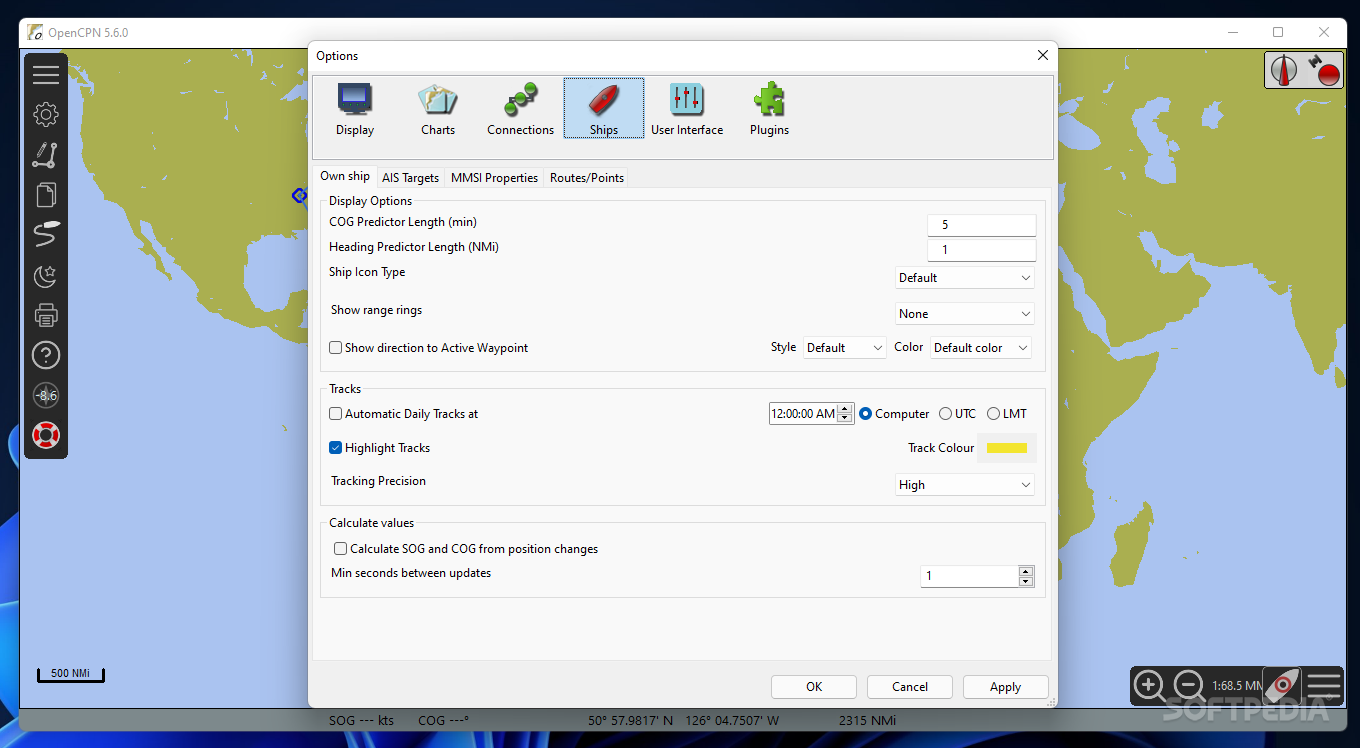Viewport: 1360px width, 748px height.
Task: Open the waypoint direction Style dropdown
Action: point(845,348)
